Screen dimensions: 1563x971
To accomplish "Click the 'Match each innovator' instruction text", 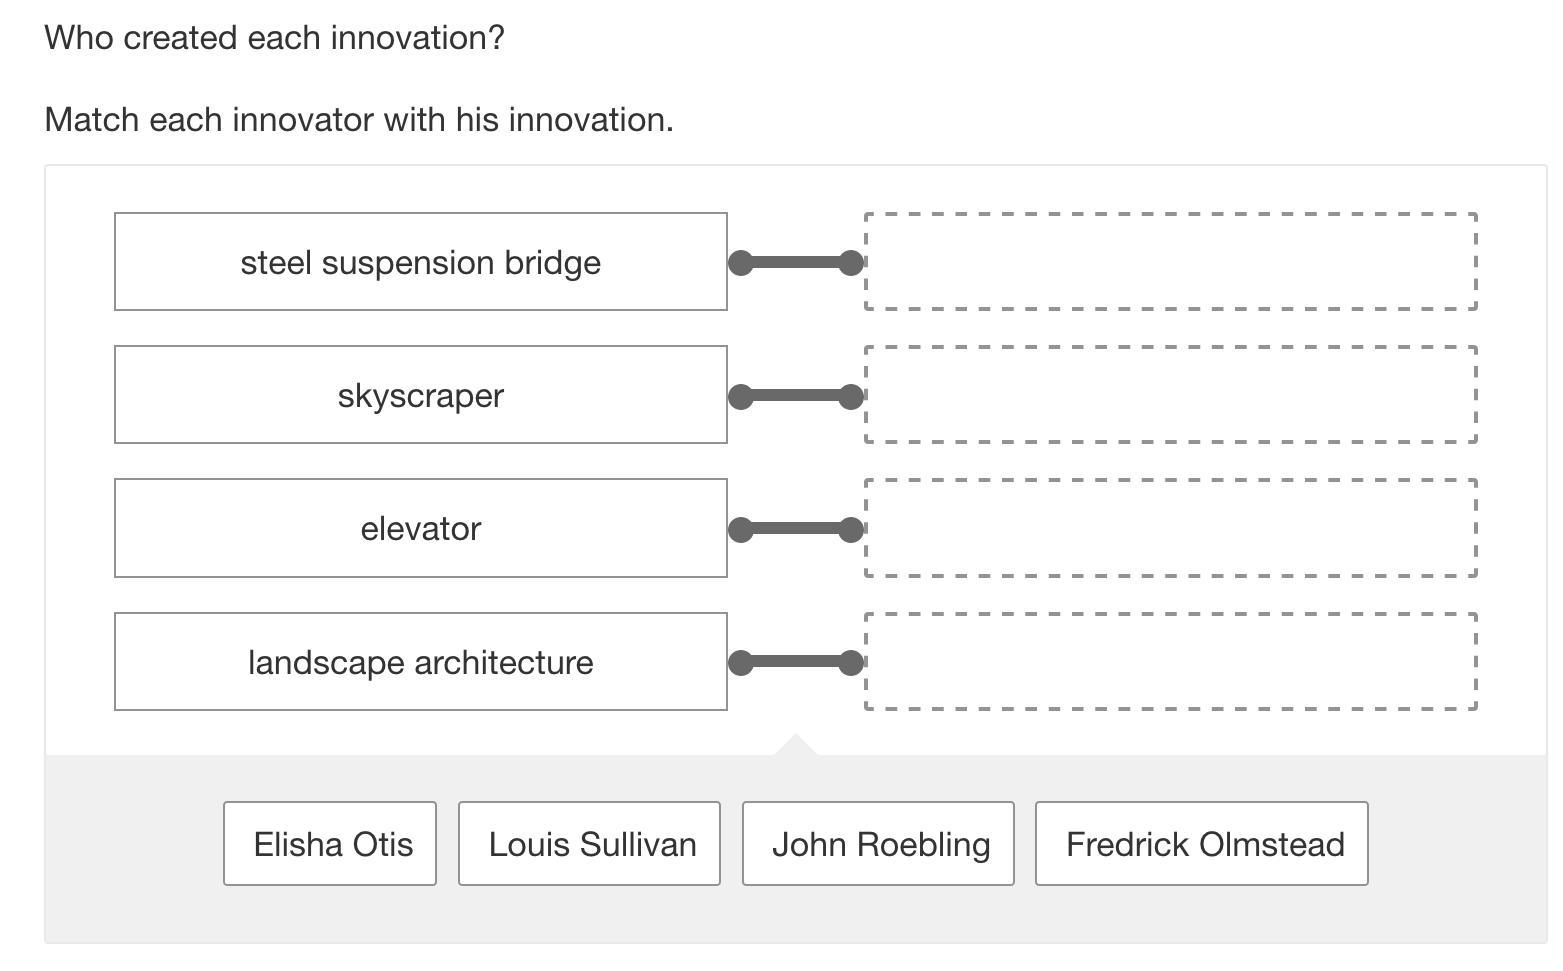I will (x=359, y=120).
